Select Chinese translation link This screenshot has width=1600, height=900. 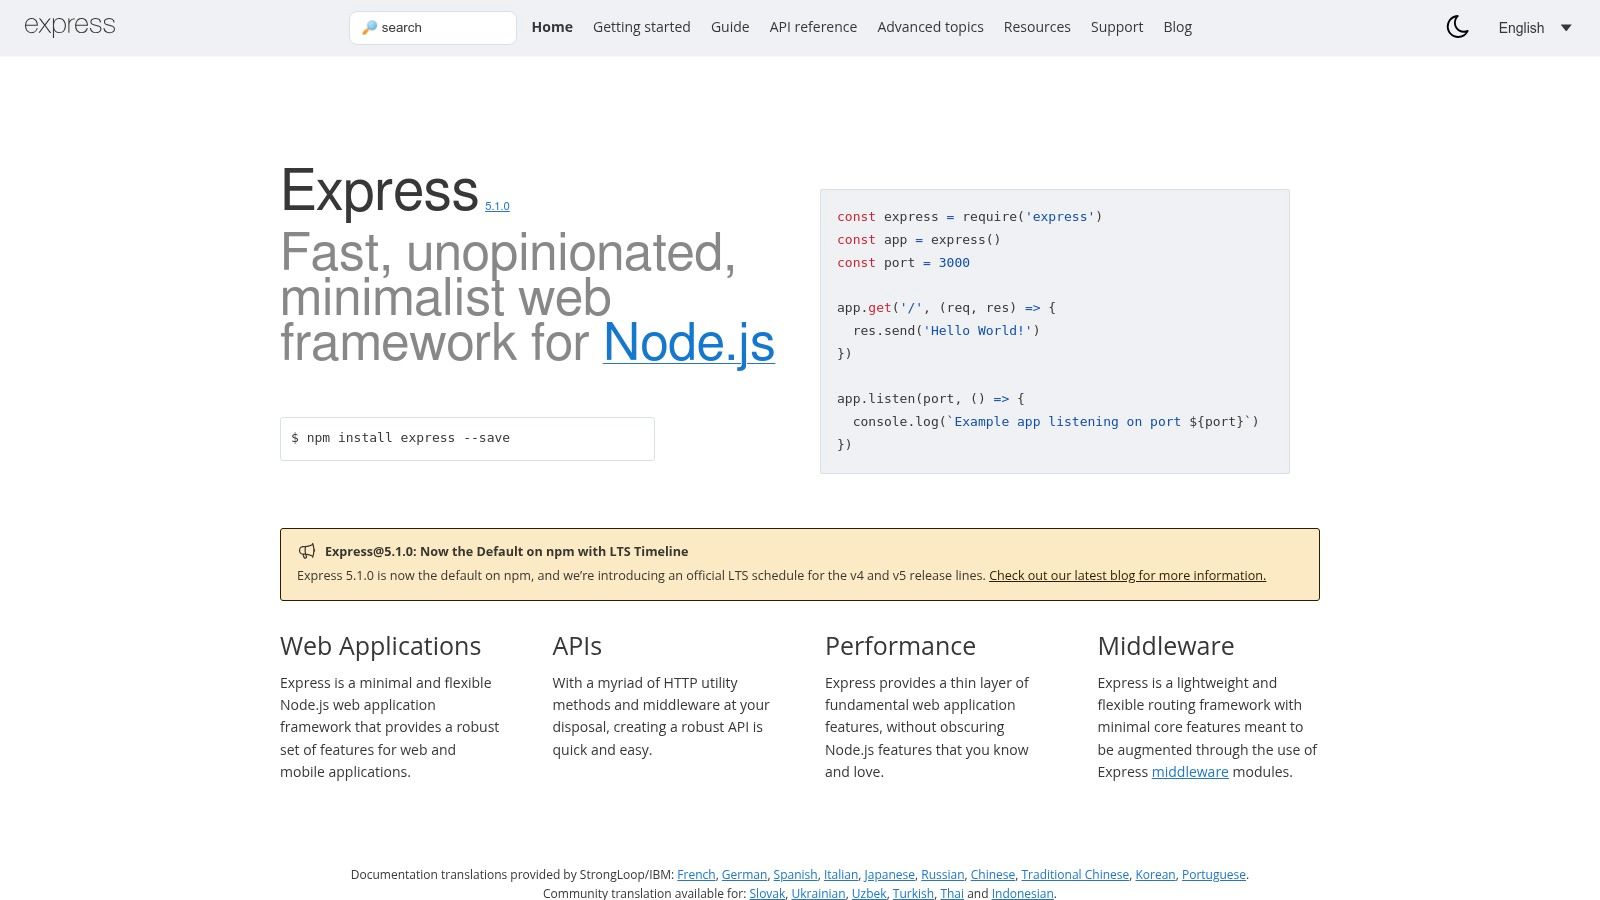(x=993, y=874)
